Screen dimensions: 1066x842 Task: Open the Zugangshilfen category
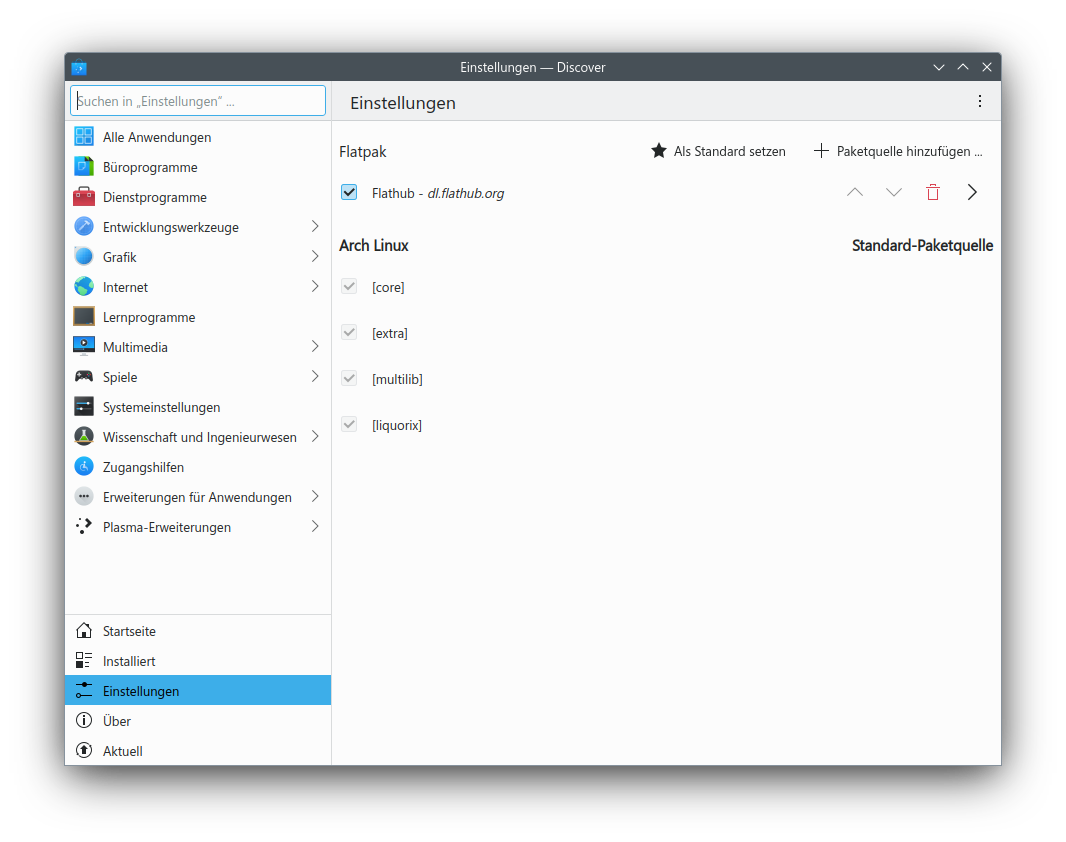(198, 466)
